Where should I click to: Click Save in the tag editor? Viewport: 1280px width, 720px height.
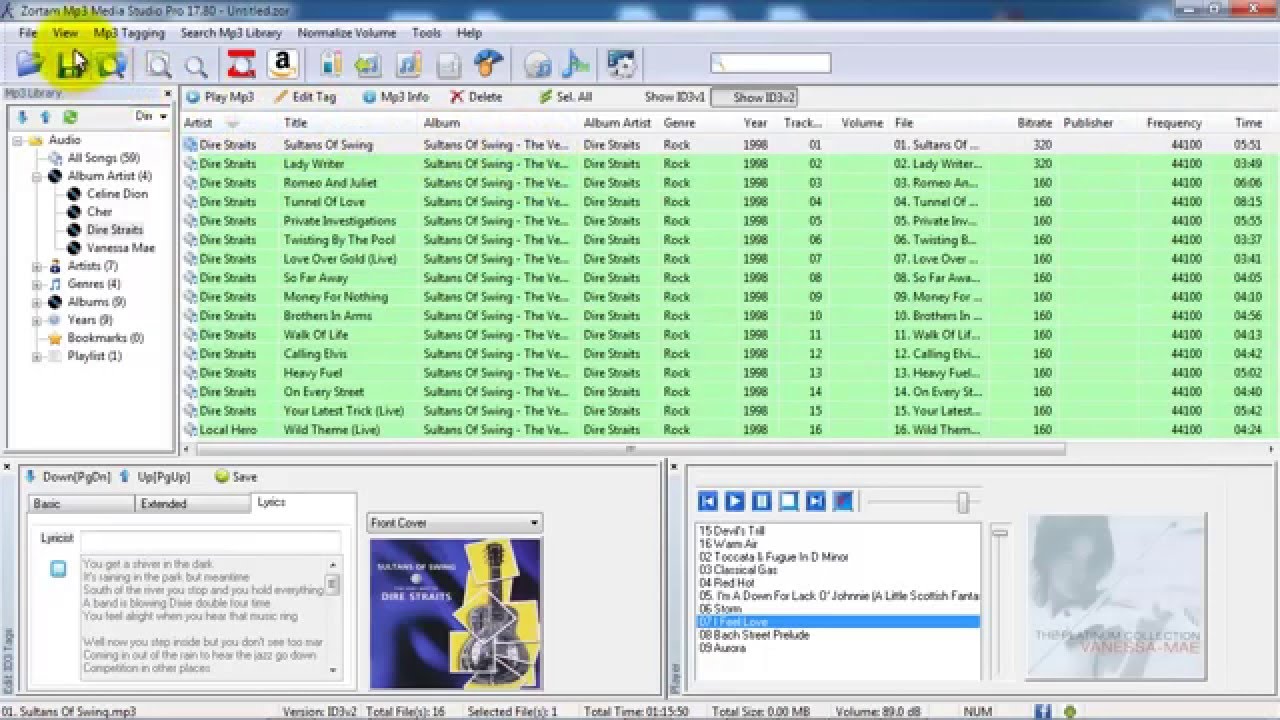[236, 477]
